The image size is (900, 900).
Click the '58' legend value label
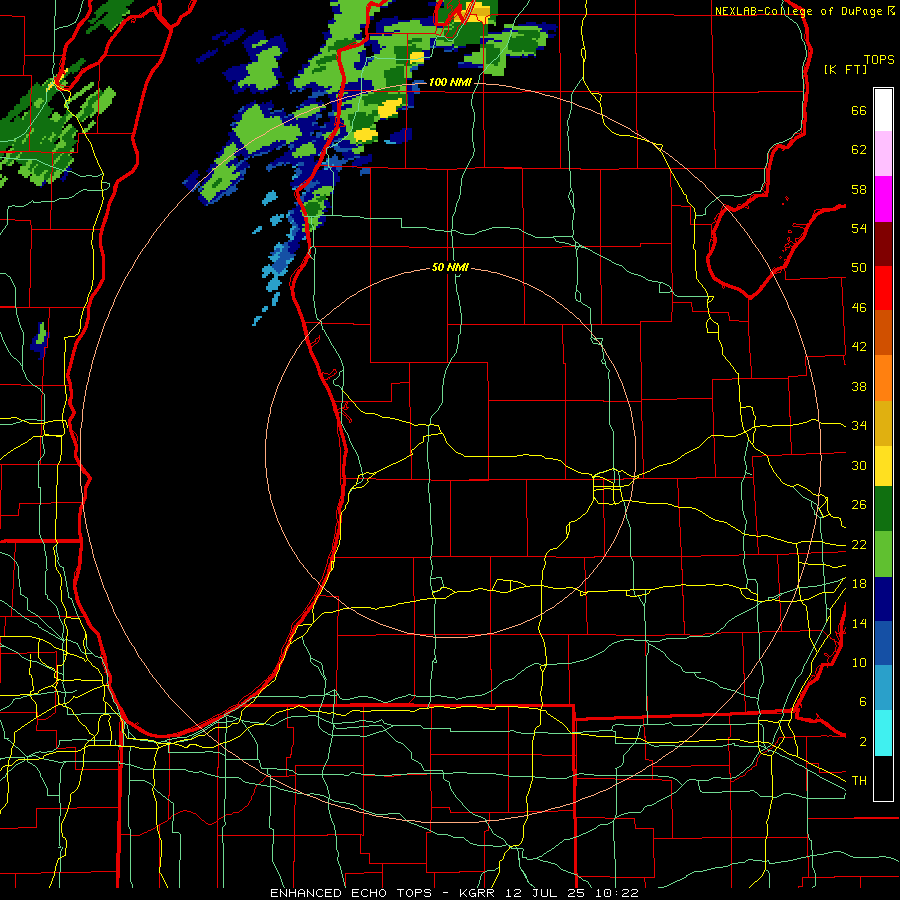coord(859,189)
